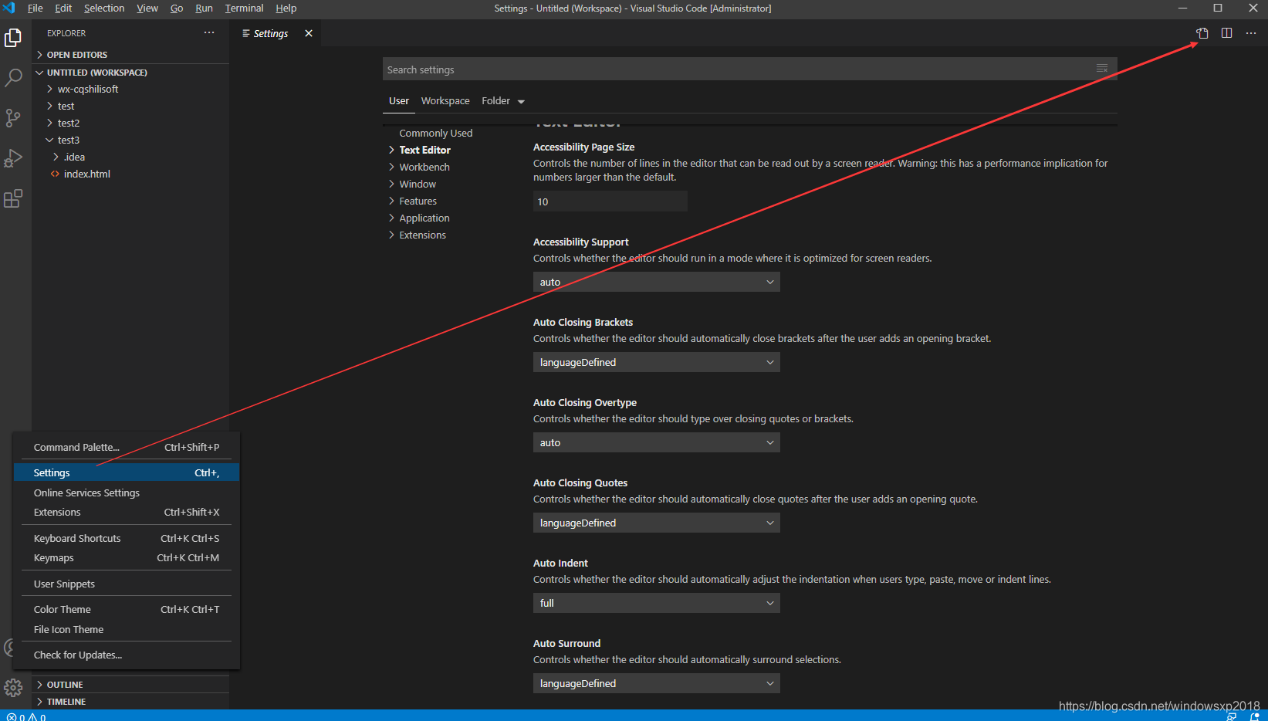Open the Auto Indent dropdown
Screen dimensions: 1268x721
[x=656, y=603]
